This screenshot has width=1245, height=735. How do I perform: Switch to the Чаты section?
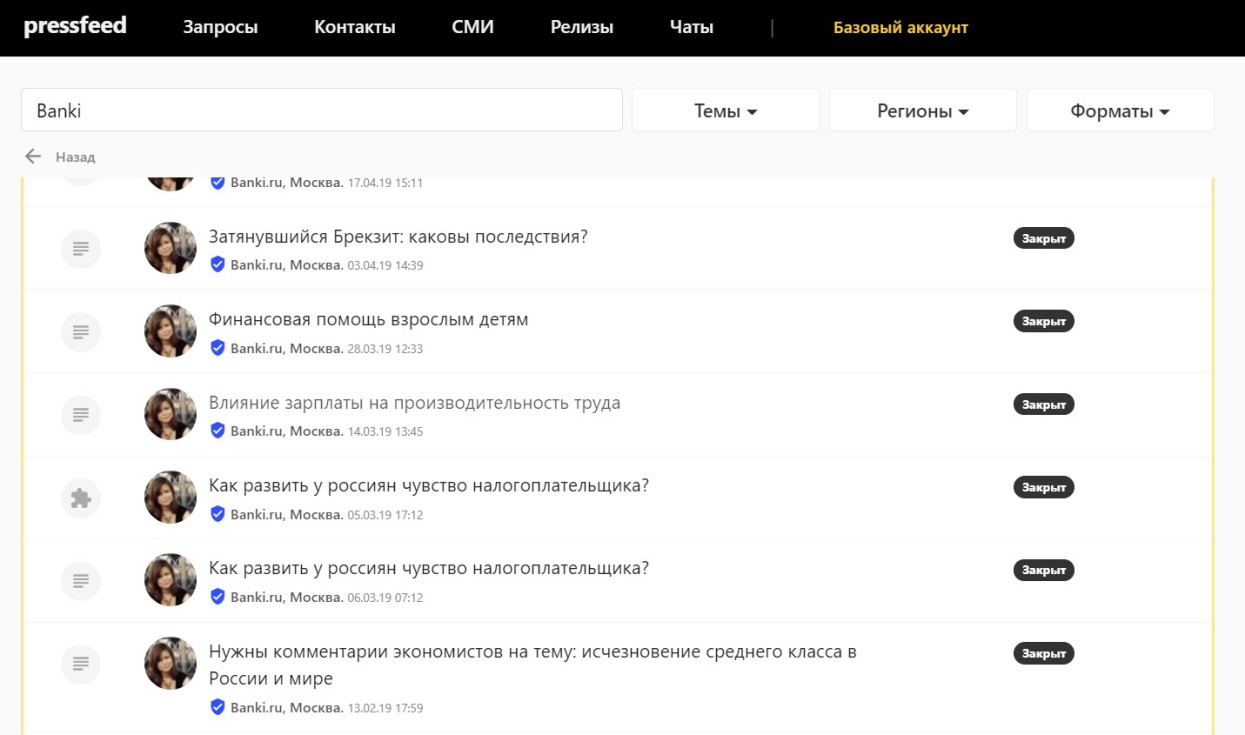click(x=691, y=27)
